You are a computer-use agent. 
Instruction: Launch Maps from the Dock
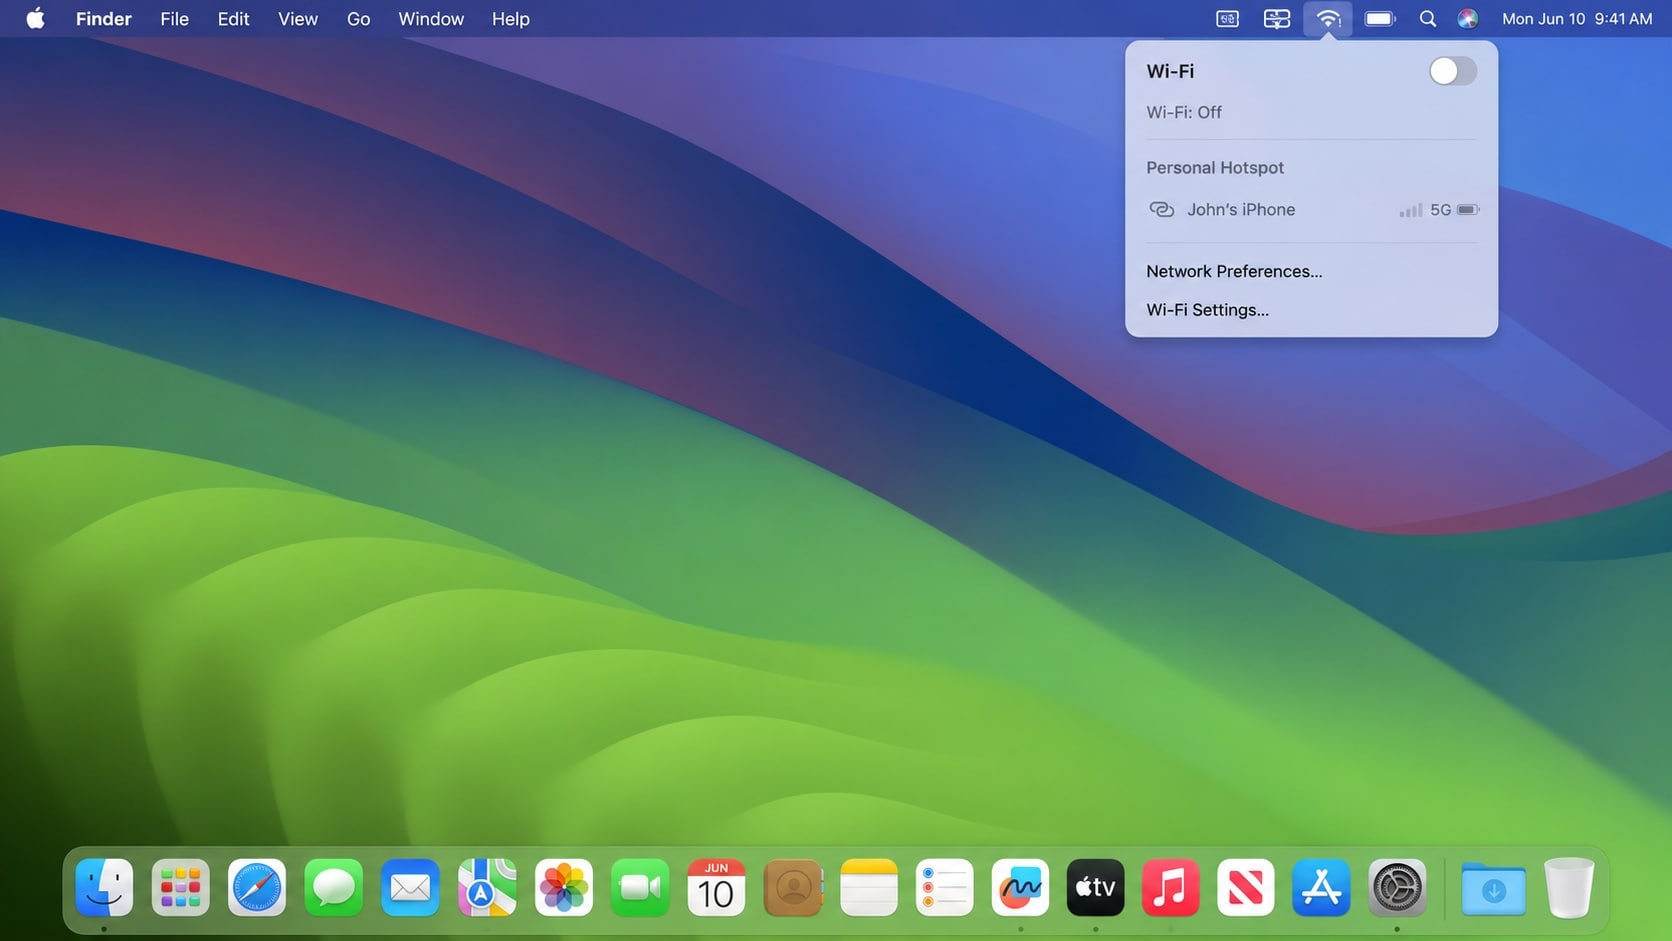[487, 887]
